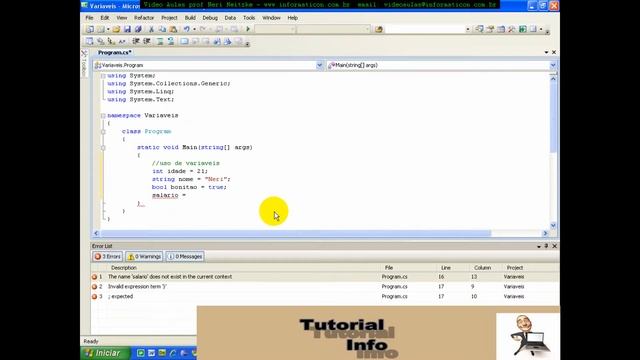Click the Find in Files icon
The image size is (640, 360).
tap(379, 29)
